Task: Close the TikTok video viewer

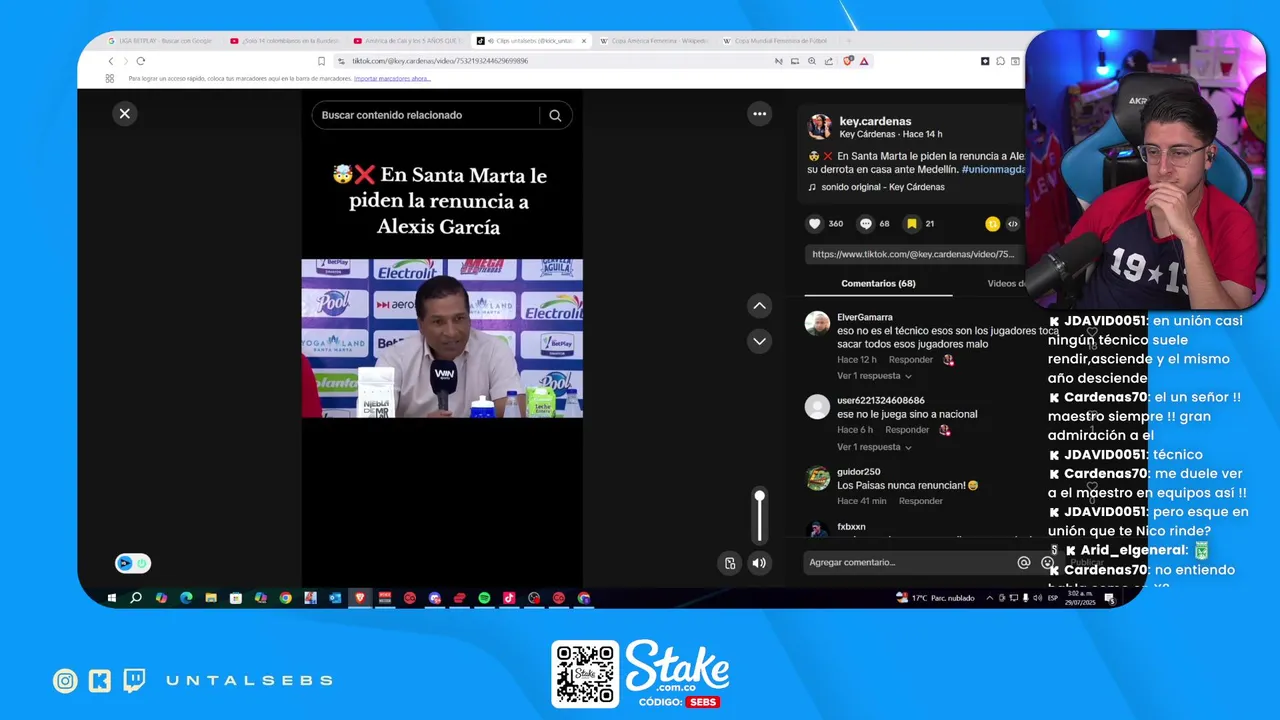Action: (125, 114)
